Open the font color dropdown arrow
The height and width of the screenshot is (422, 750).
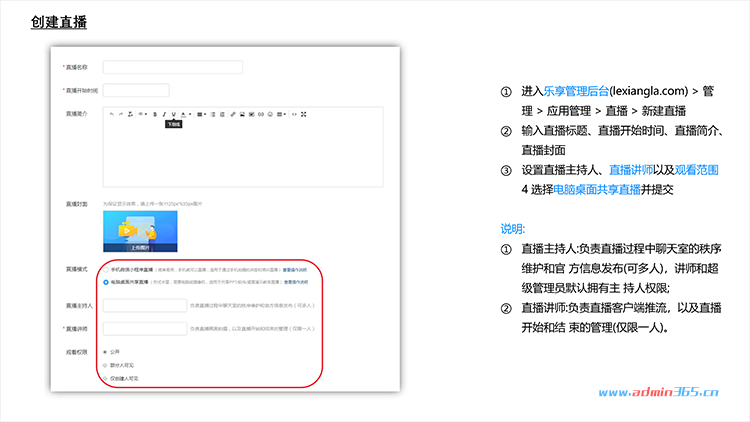tap(190, 114)
